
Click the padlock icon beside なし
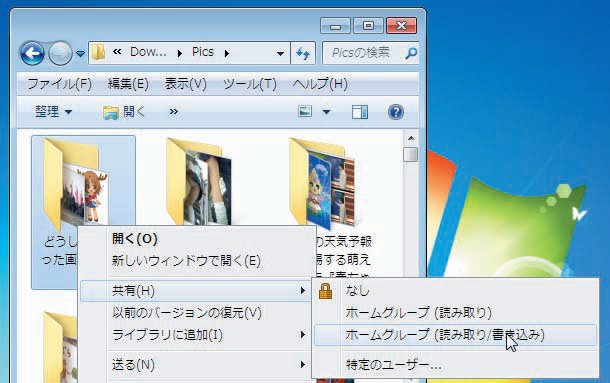coord(326,291)
